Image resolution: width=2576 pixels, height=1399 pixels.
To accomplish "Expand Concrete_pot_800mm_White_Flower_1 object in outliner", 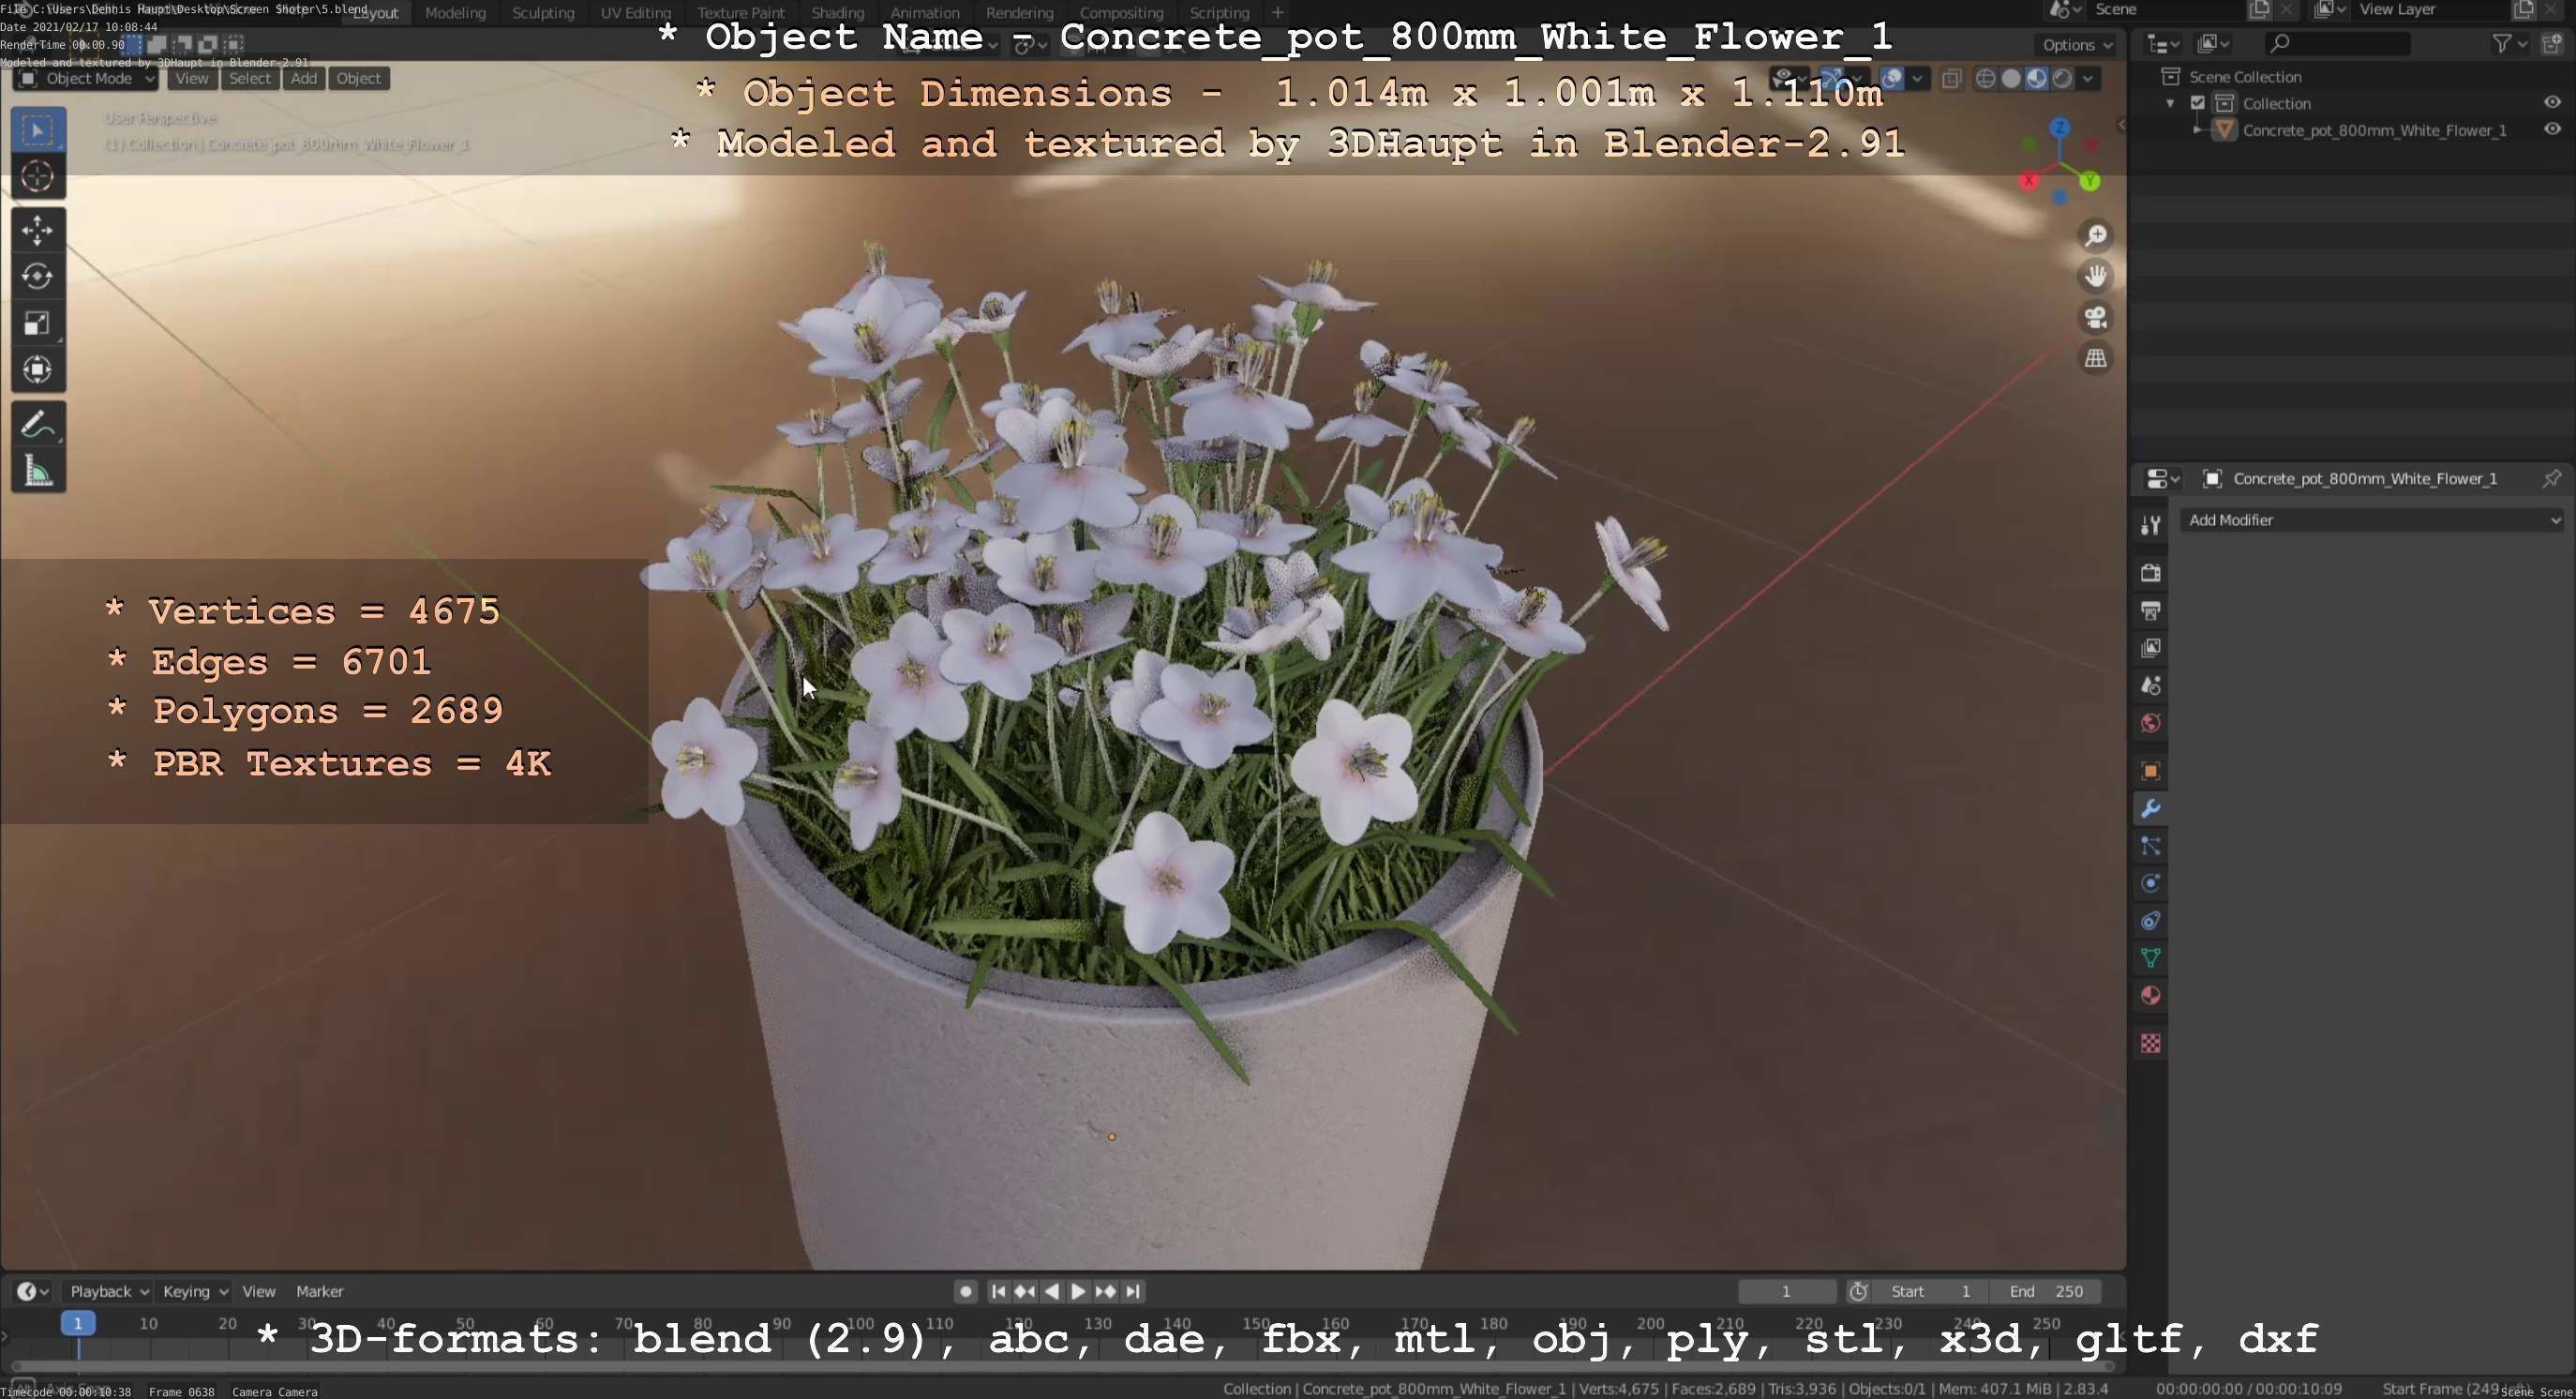I will (2197, 130).
